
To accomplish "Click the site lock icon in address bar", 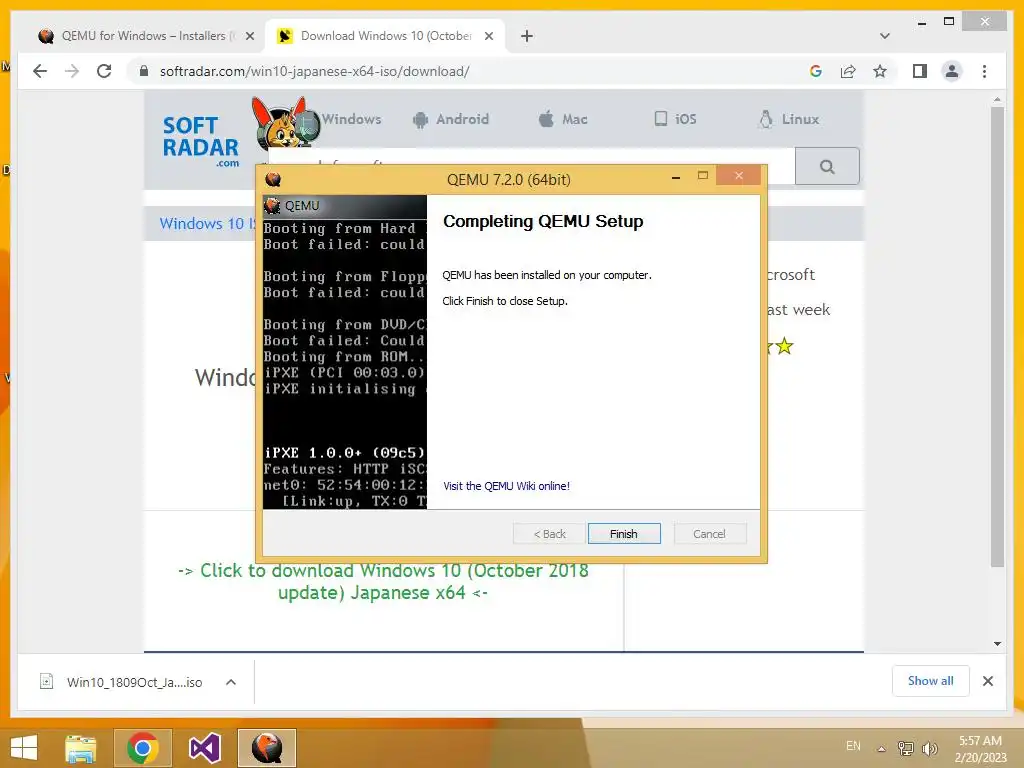I will click(144, 71).
